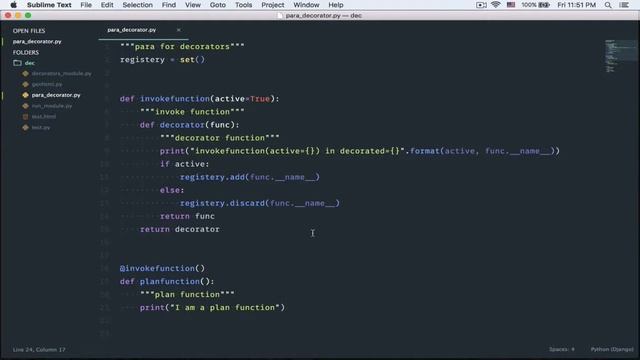Click the battery 100% indicator

pos(535,5)
